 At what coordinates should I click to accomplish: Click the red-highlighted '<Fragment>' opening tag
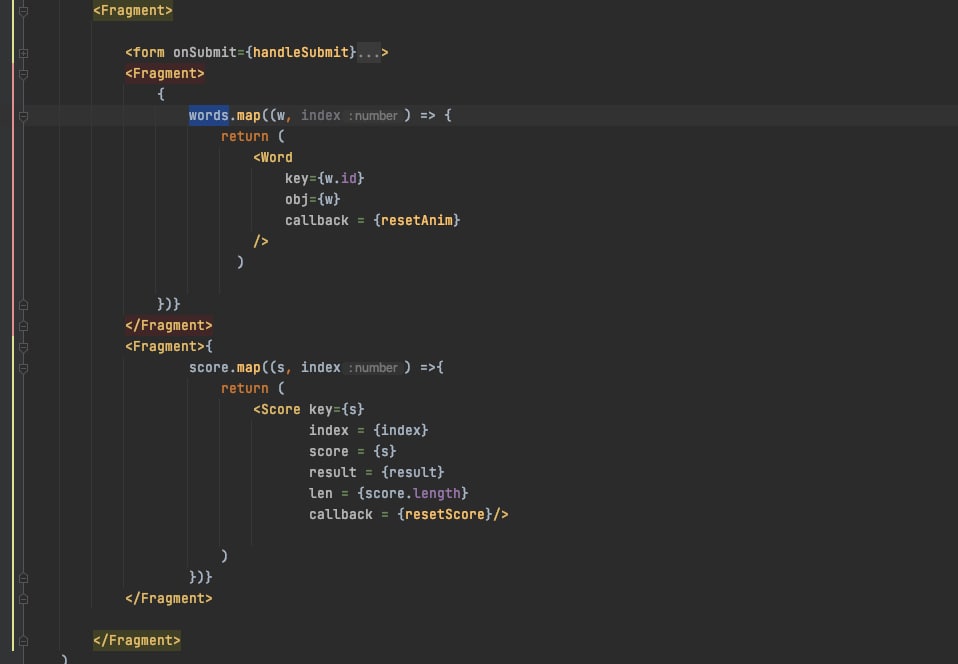pyautogui.click(x=165, y=73)
